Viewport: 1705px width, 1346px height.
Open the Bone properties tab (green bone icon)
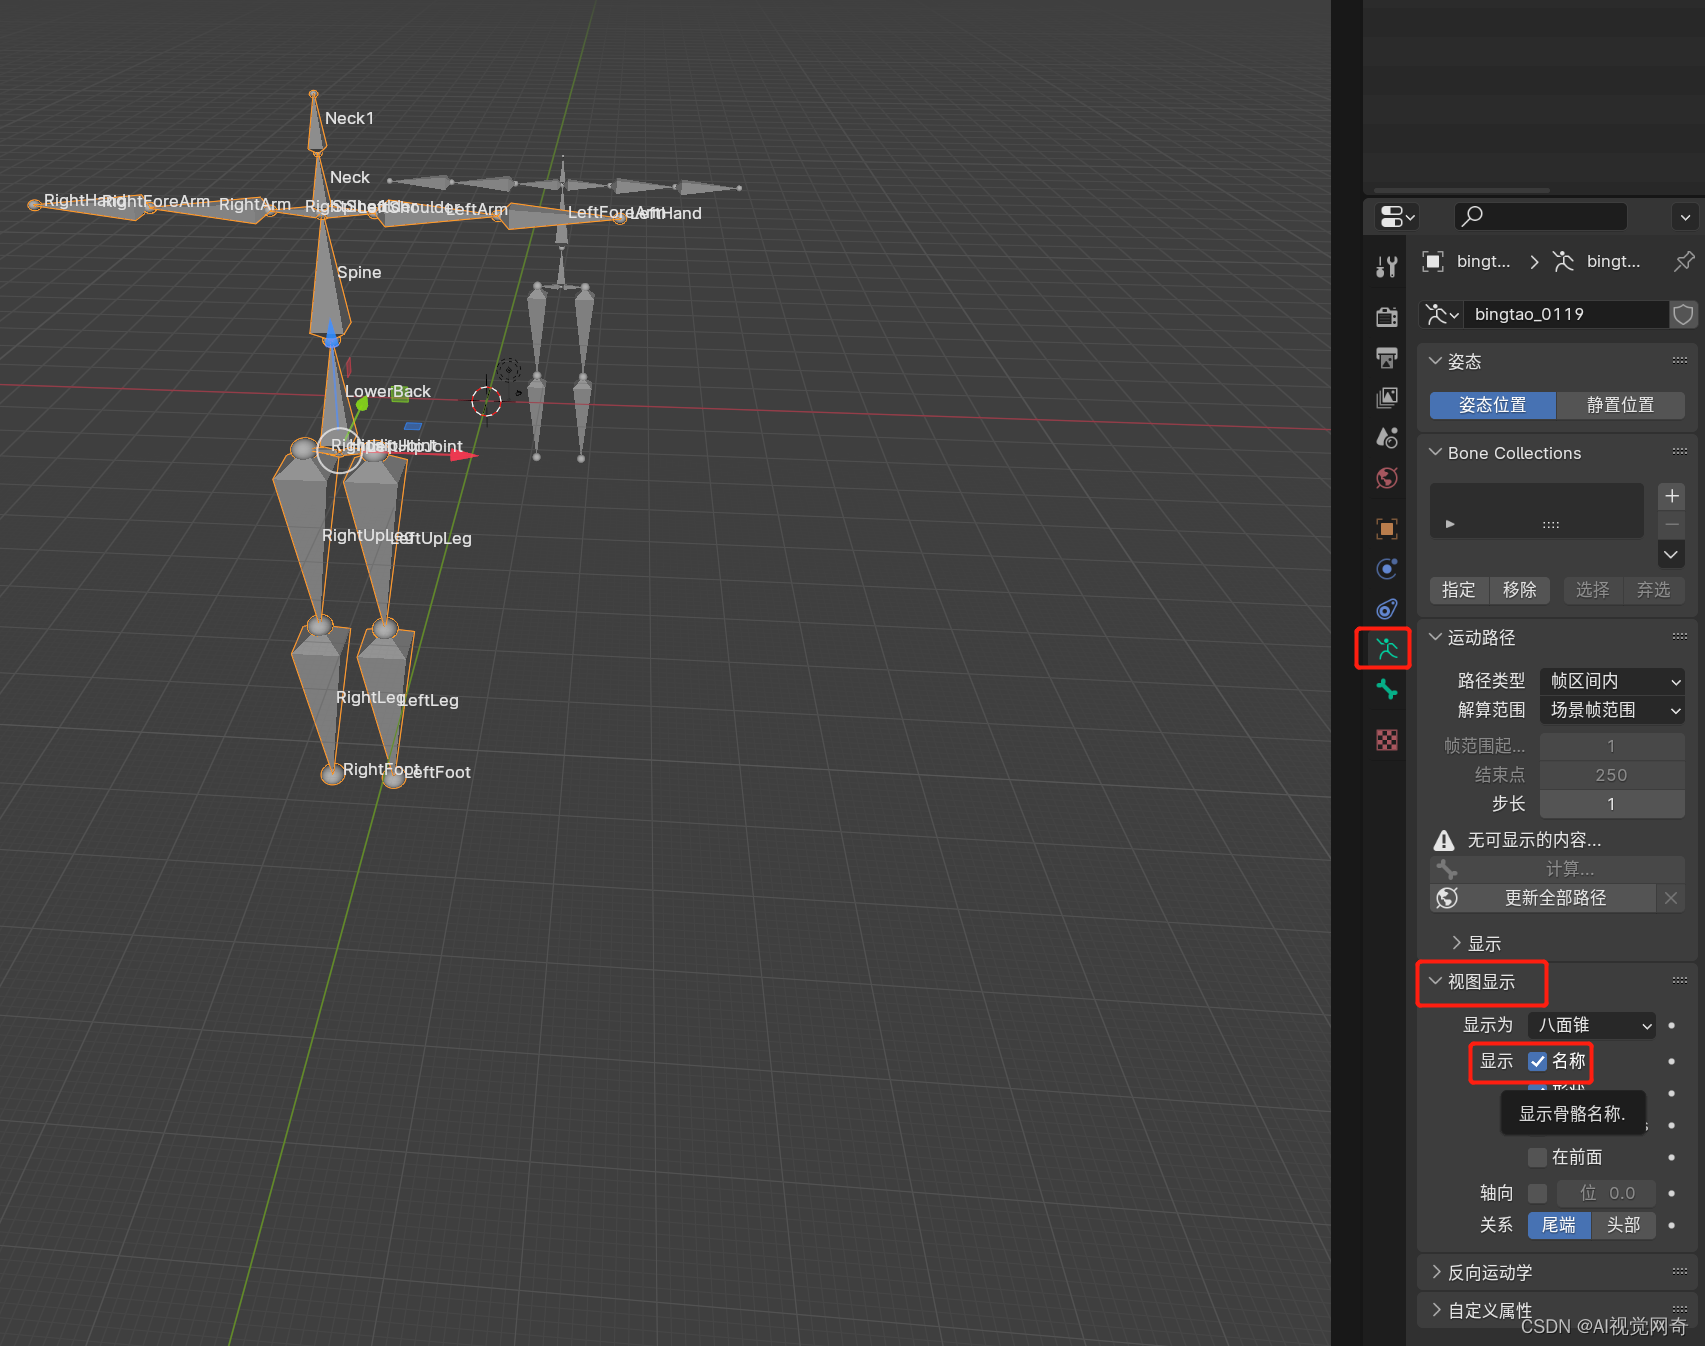tap(1386, 688)
